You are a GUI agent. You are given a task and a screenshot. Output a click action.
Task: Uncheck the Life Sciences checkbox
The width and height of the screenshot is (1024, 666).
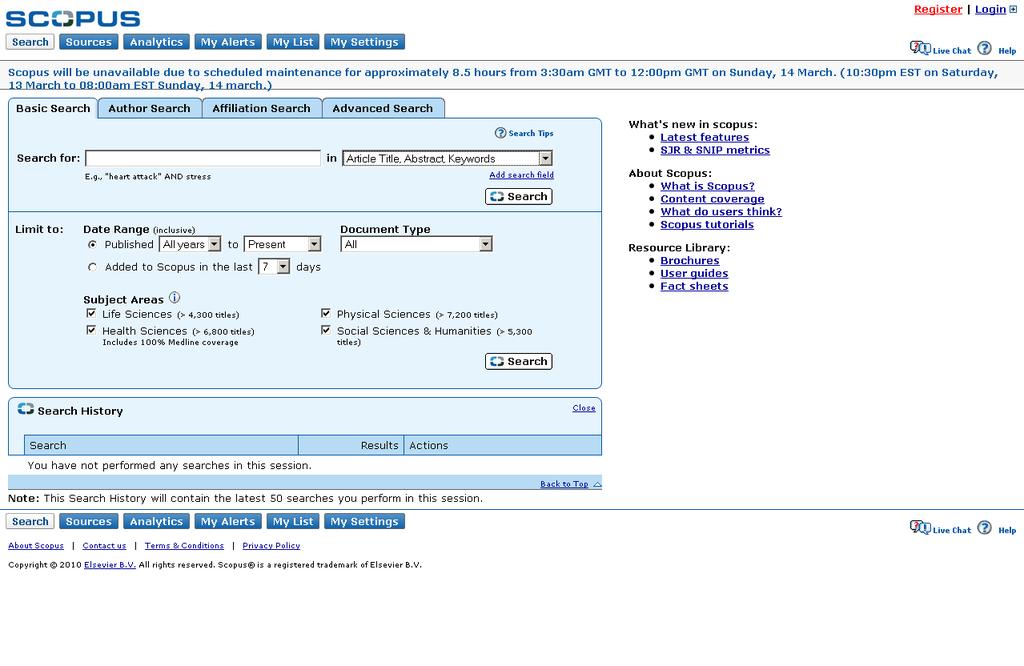tap(91, 313)
